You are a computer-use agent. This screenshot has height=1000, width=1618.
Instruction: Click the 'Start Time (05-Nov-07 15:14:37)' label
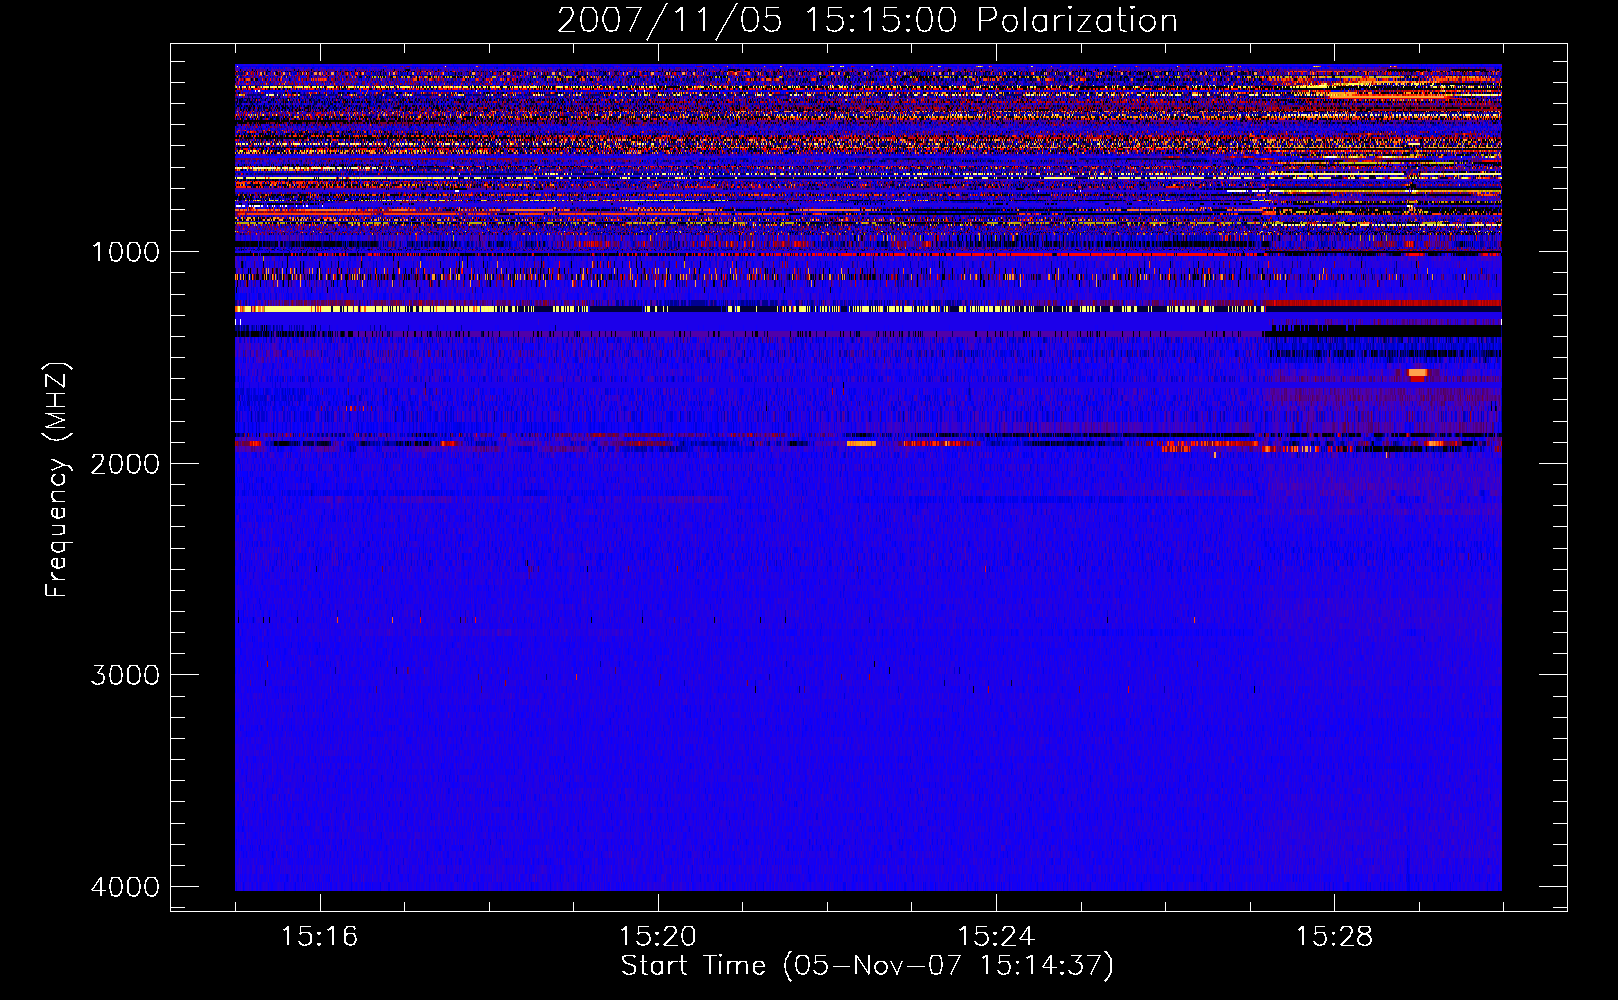pos(867,966)
